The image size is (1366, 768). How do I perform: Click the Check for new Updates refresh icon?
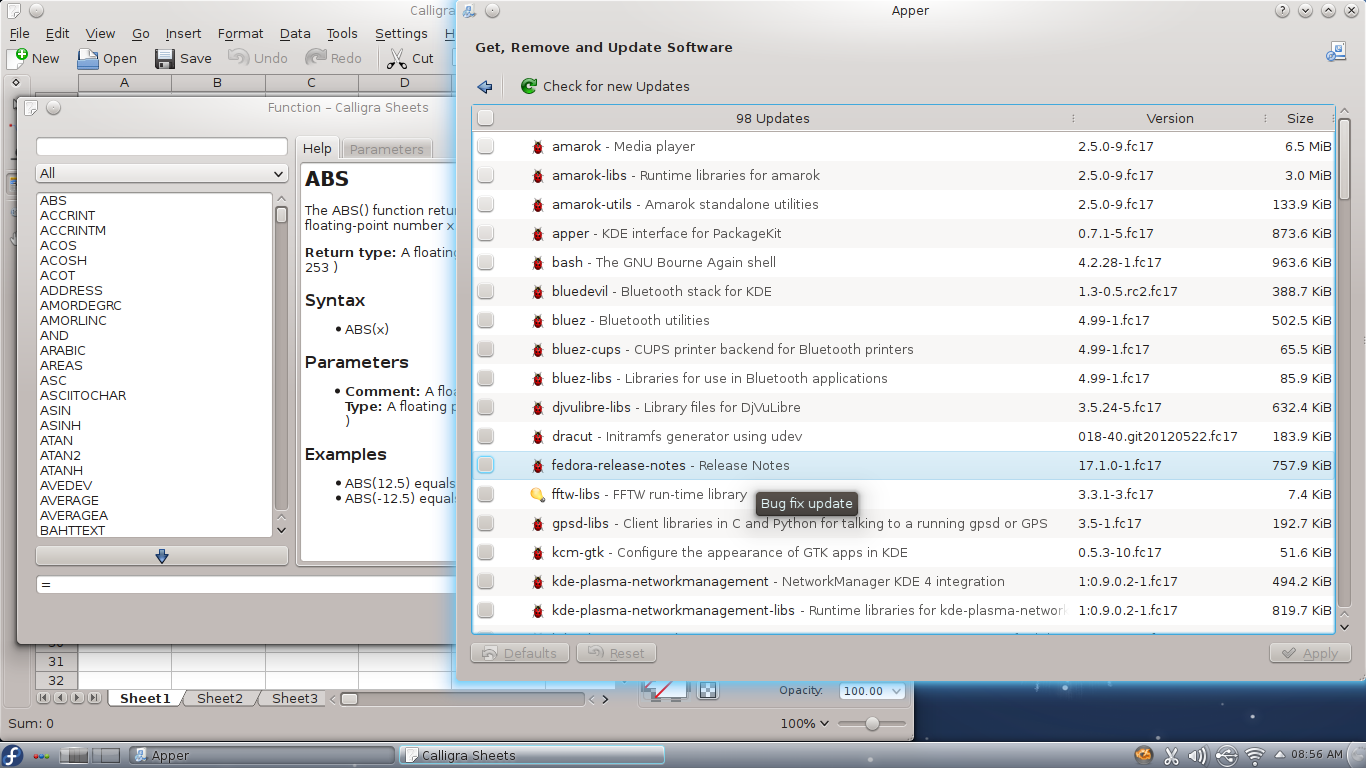click(x=529, y=87)
